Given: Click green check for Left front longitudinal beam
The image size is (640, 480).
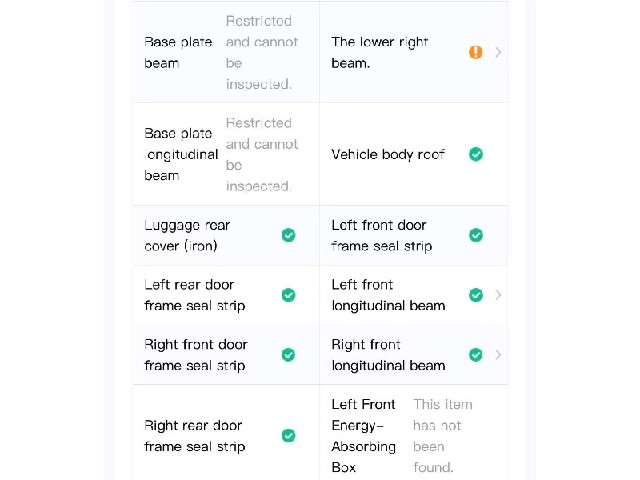Looking at the screenshot, I should pos(476,295).
